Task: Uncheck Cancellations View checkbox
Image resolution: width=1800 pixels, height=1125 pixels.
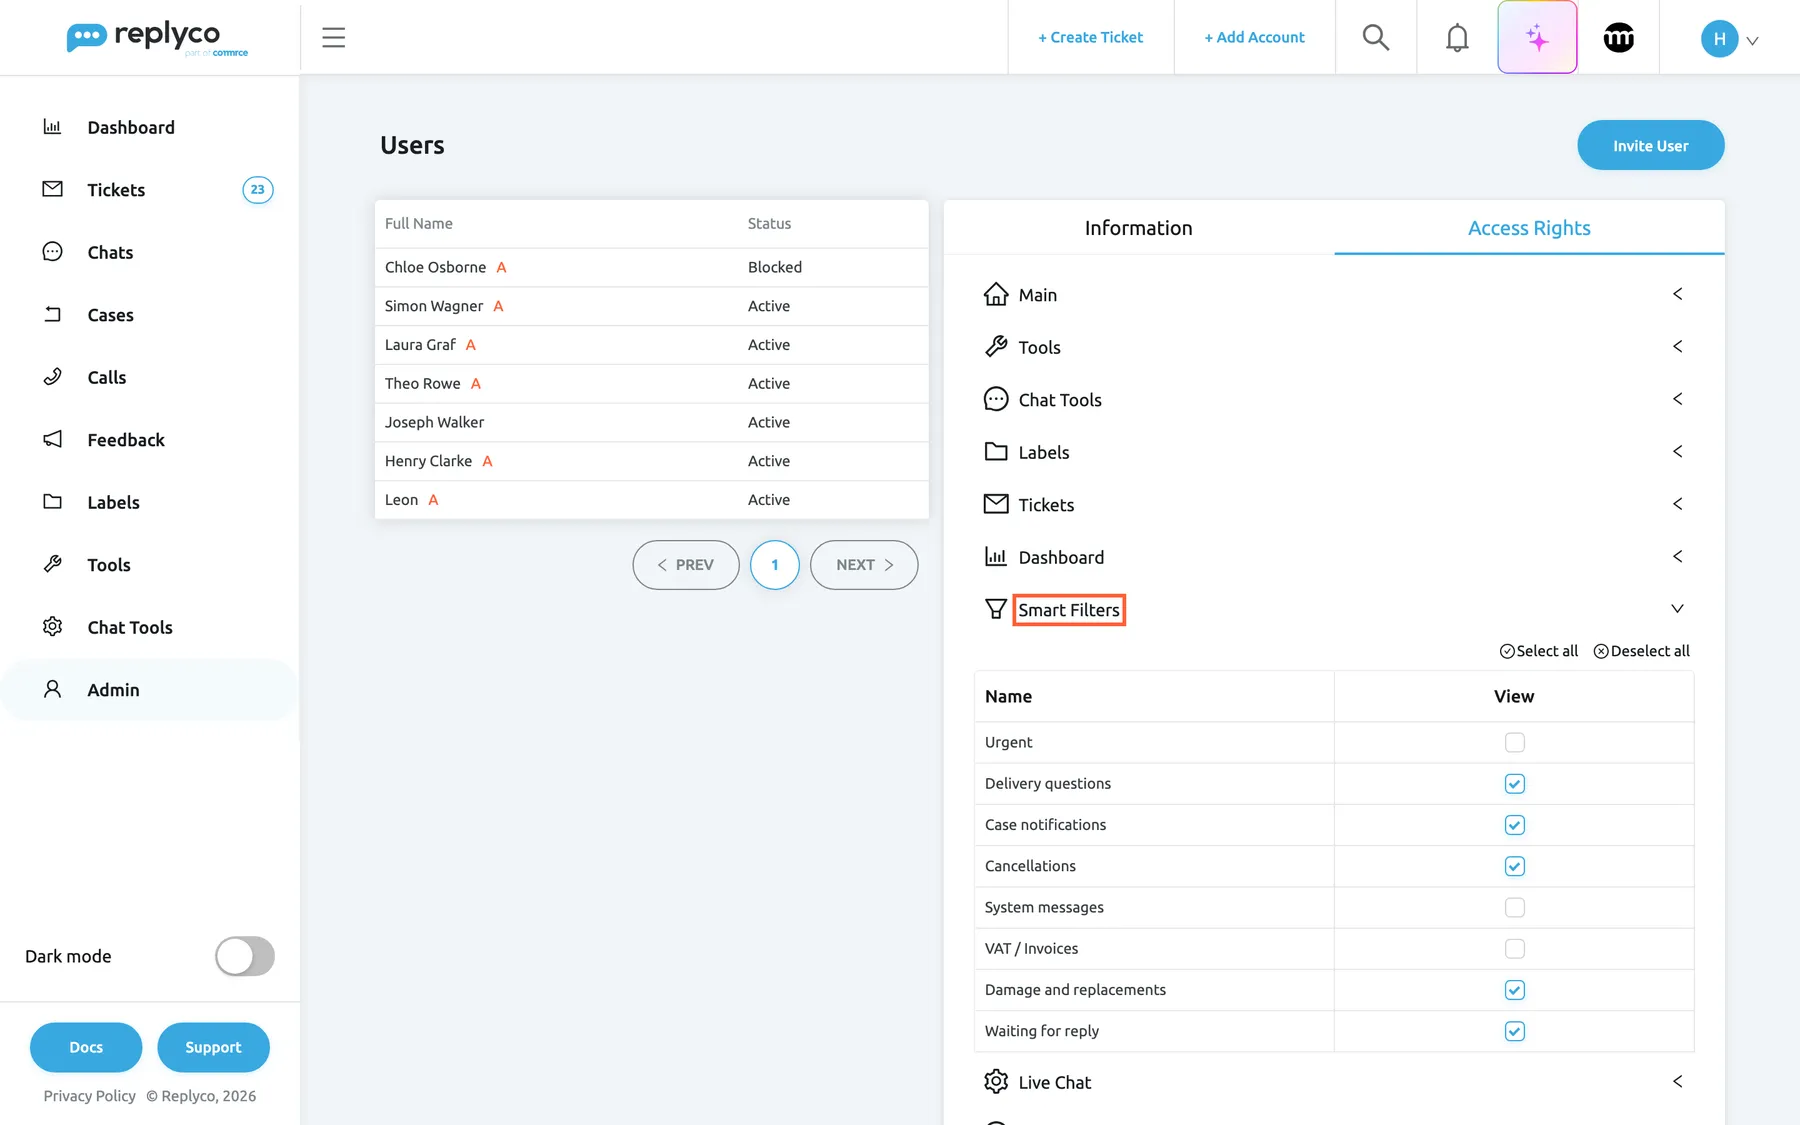Action: point(1514,866)
